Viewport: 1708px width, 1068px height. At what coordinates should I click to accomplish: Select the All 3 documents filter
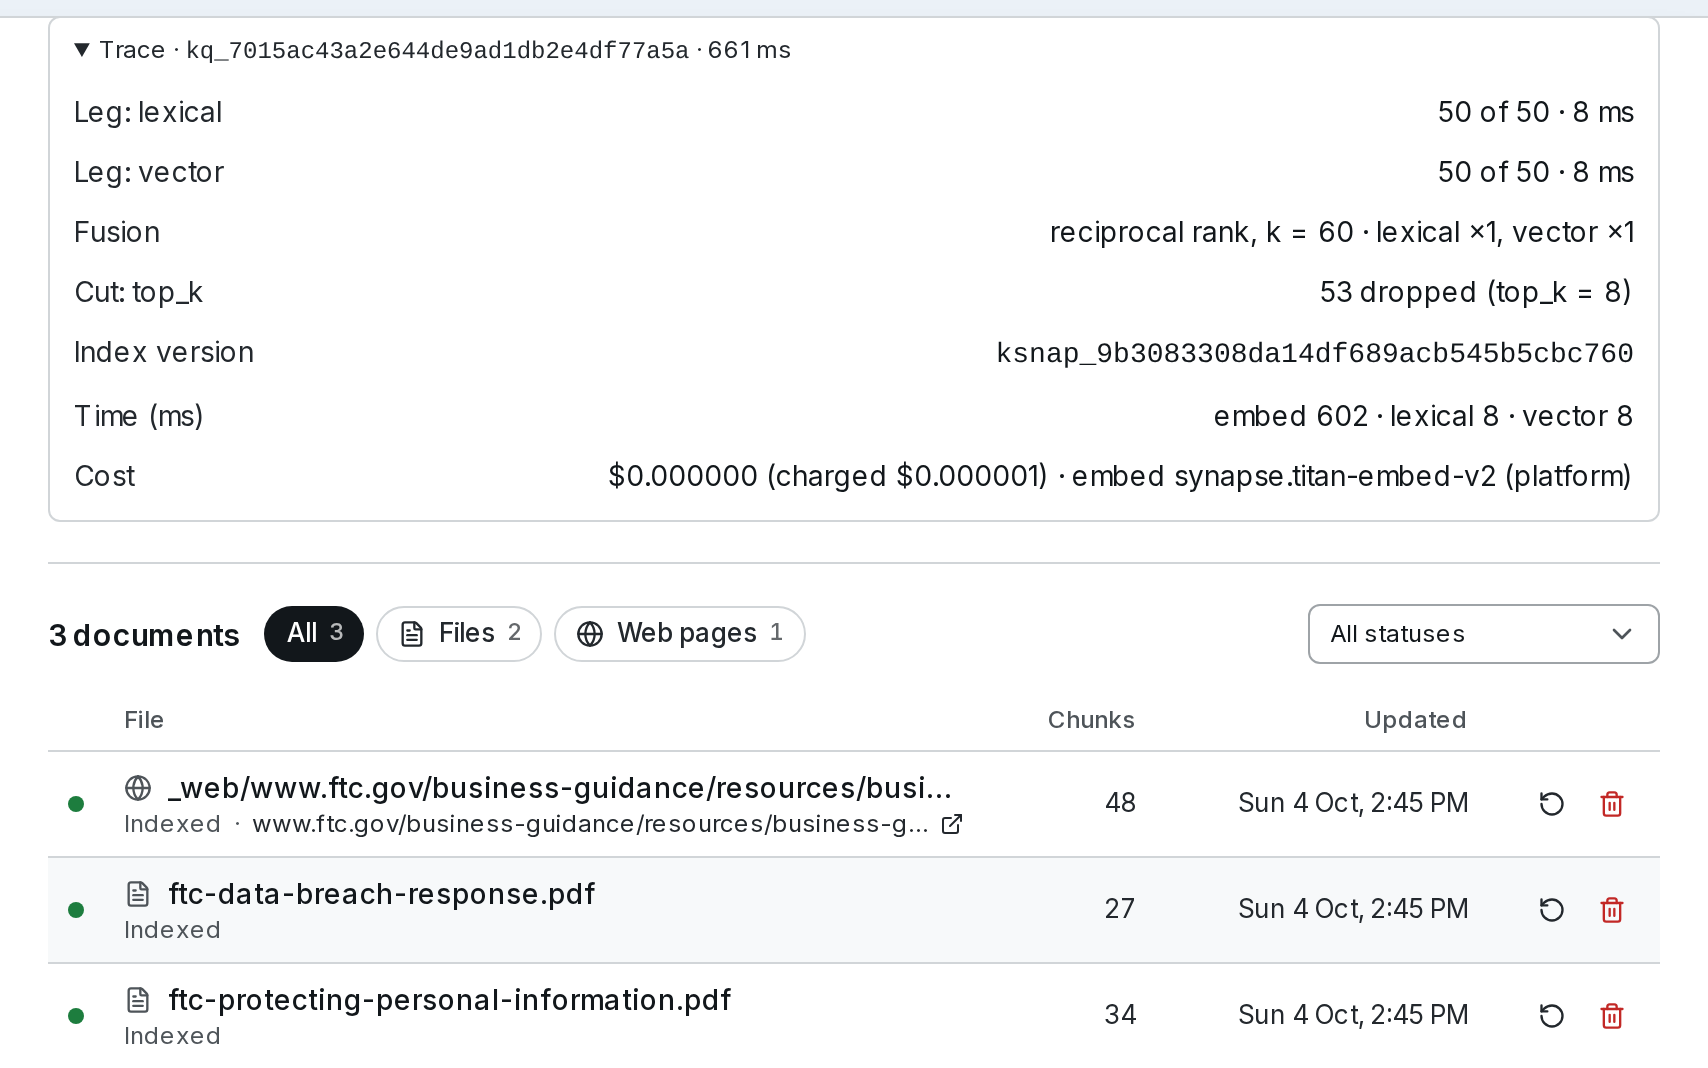pyautogui.click(x=314, y=634)
